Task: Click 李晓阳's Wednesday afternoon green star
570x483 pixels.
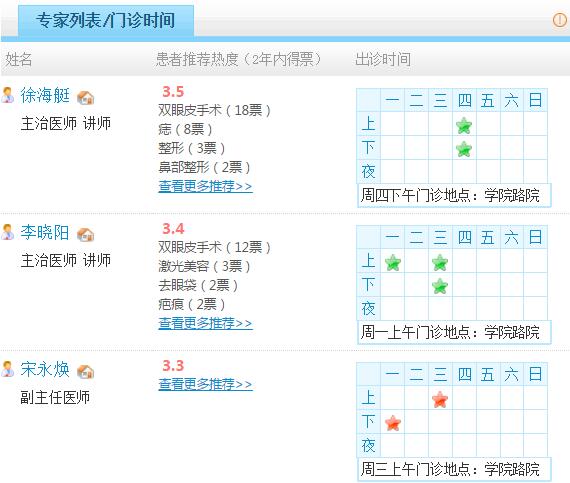Action: (x=440, y=286)
